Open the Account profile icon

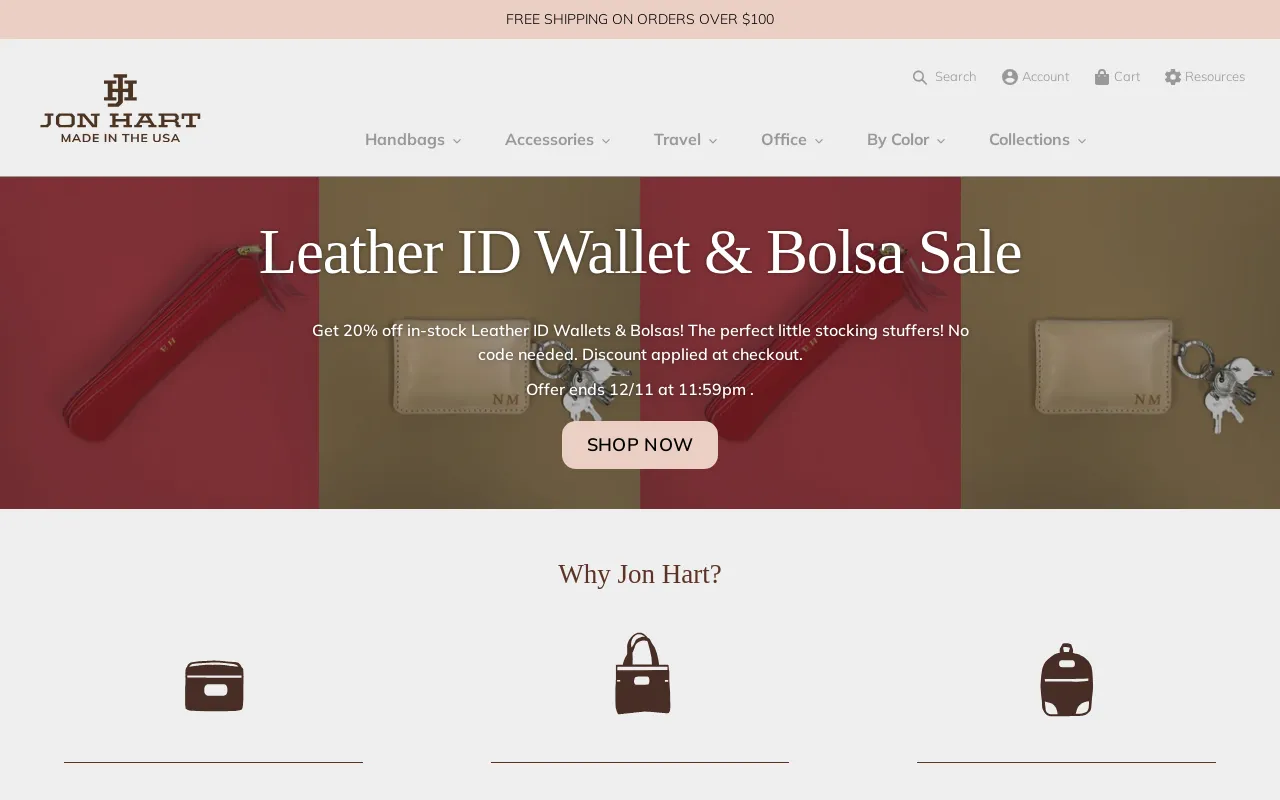tap(1010, 77)
